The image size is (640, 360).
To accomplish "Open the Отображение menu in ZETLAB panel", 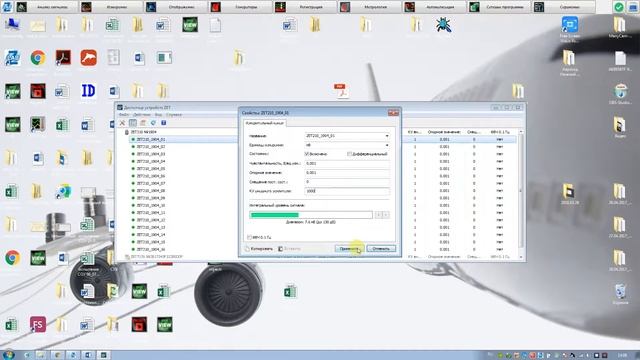I will tap(176, 7).
